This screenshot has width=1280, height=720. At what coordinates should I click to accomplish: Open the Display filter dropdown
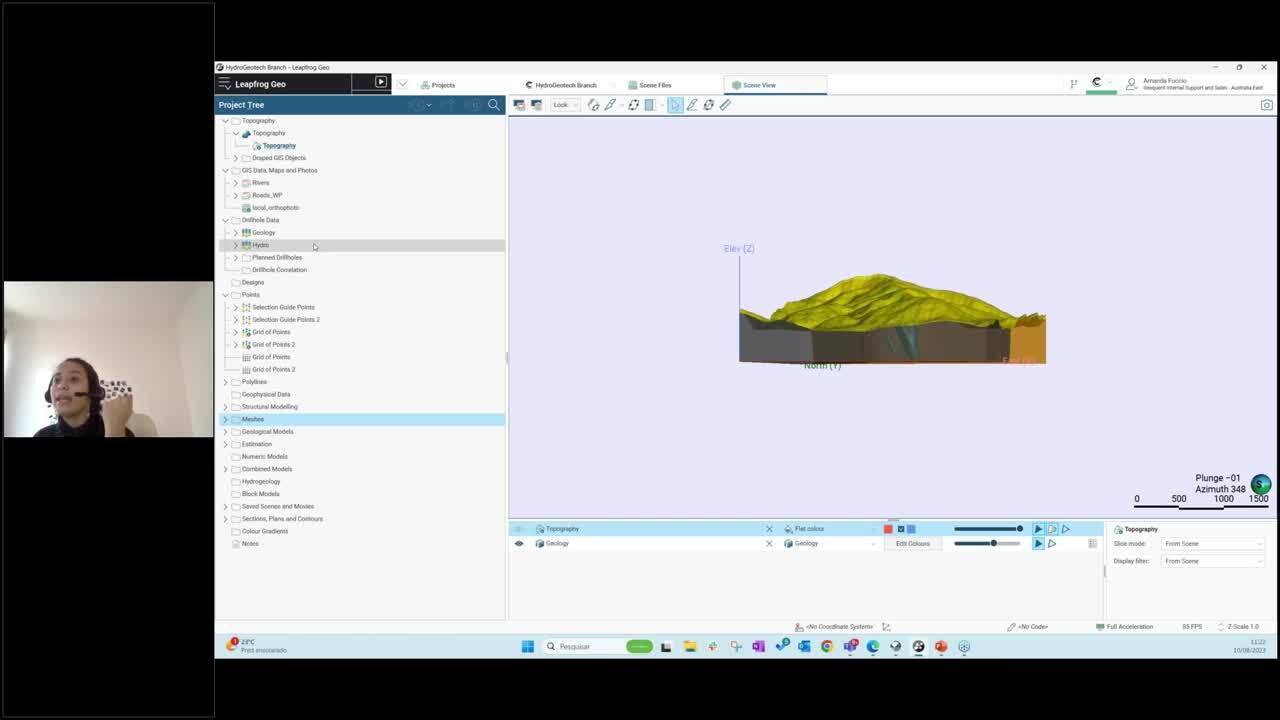coord(1214,561)
